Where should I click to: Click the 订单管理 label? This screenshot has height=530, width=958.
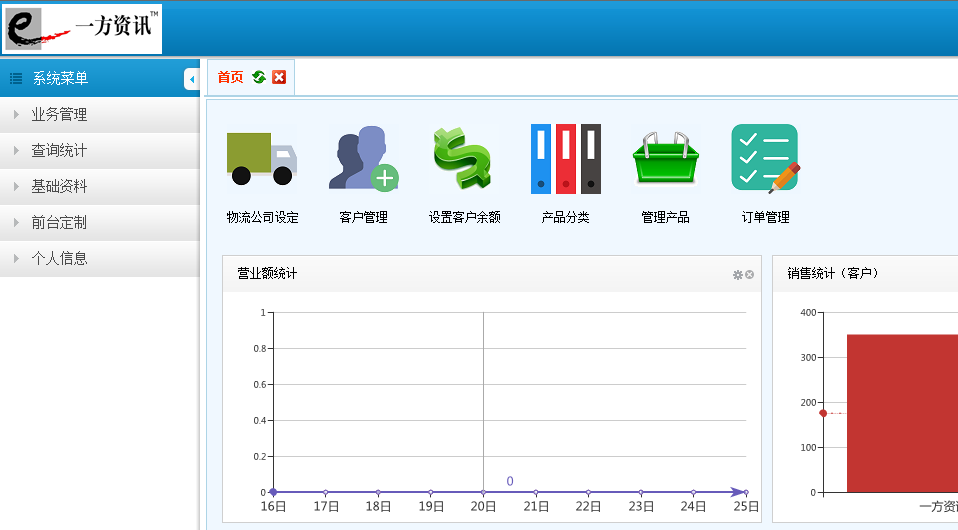point(766,217)
